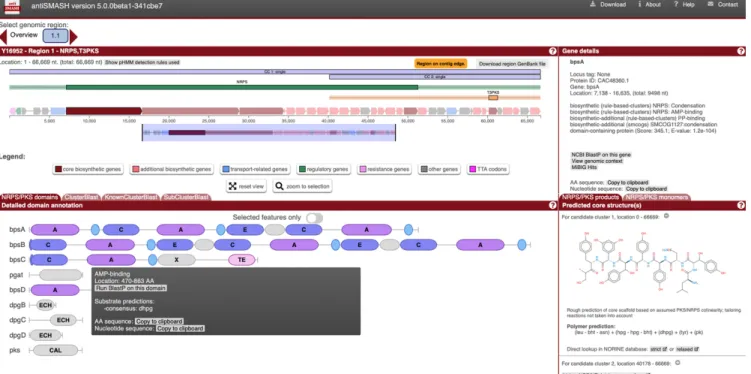Toggle Selected features only switch
Image resolution: width=751 pixels, height=374 pixels.
coord(314,218)
